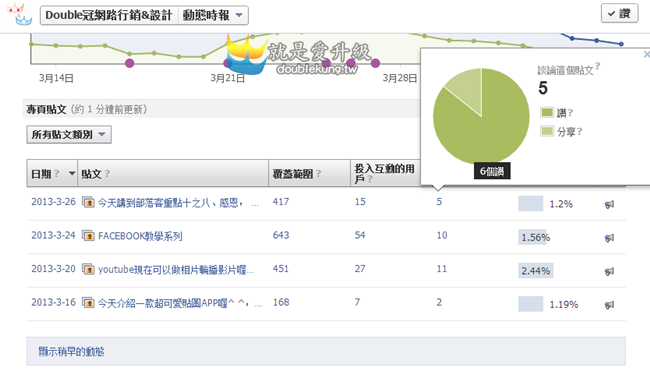
Task: Open post FACEBOOK教學系列
Action: click(x=140, y=236)
